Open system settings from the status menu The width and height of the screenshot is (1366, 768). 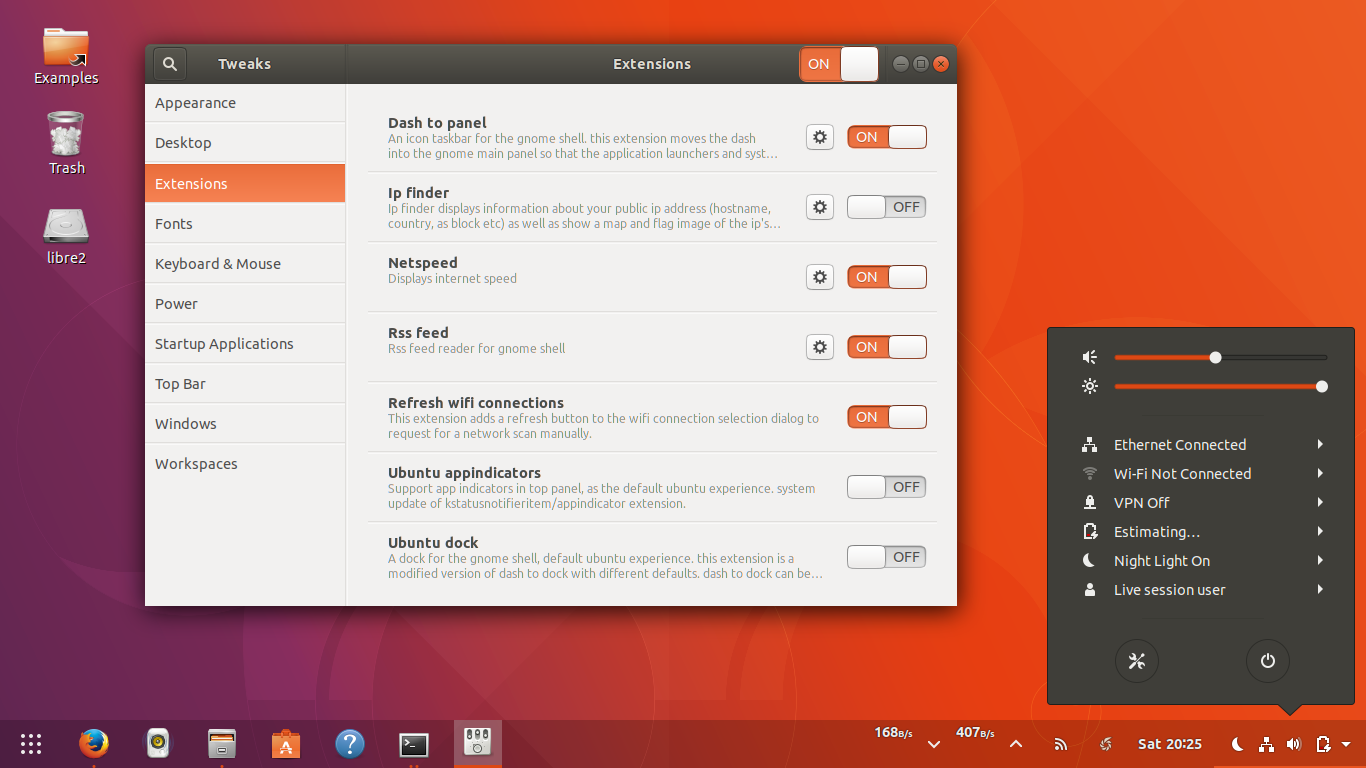(x=1137, y=661)
